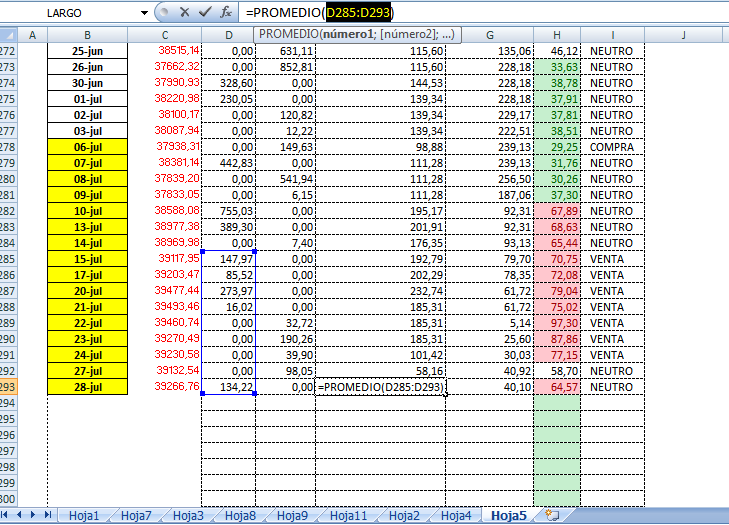The image size is (729, 525).
Task: Click the COMPRA cell in column I
Action: (612, 146)
